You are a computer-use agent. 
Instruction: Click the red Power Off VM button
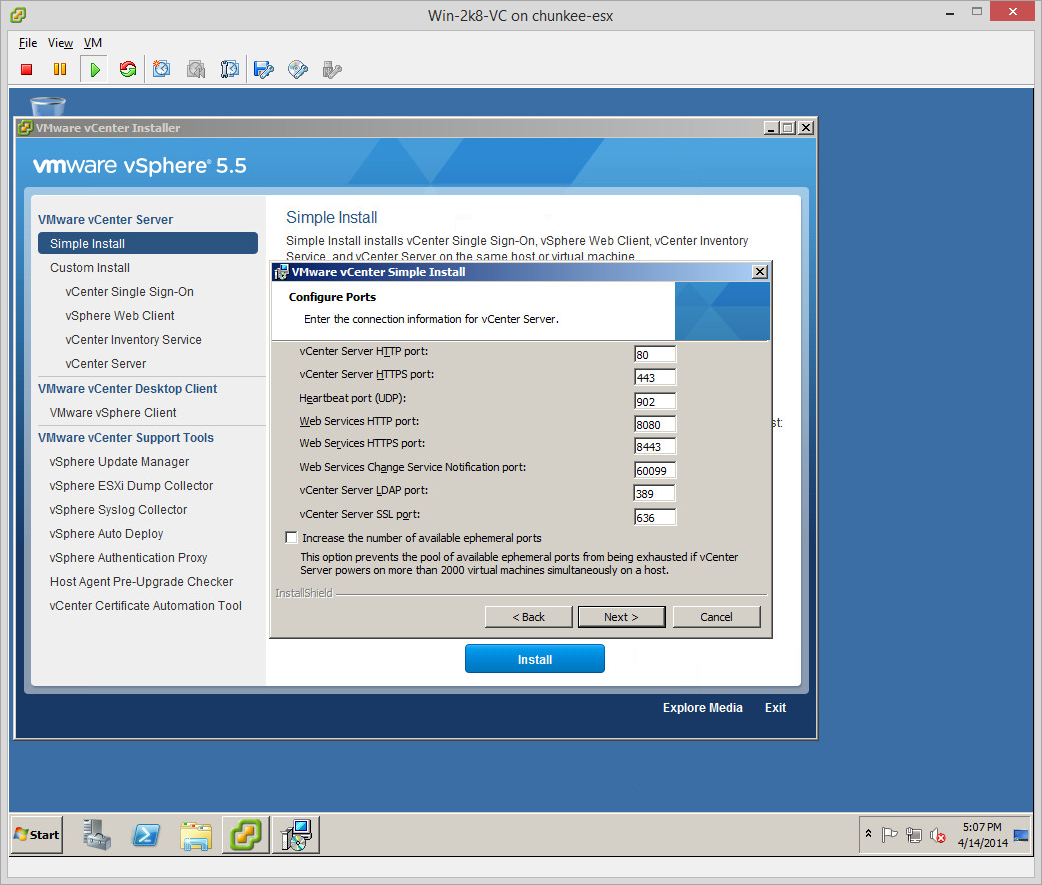coord(27,69)
